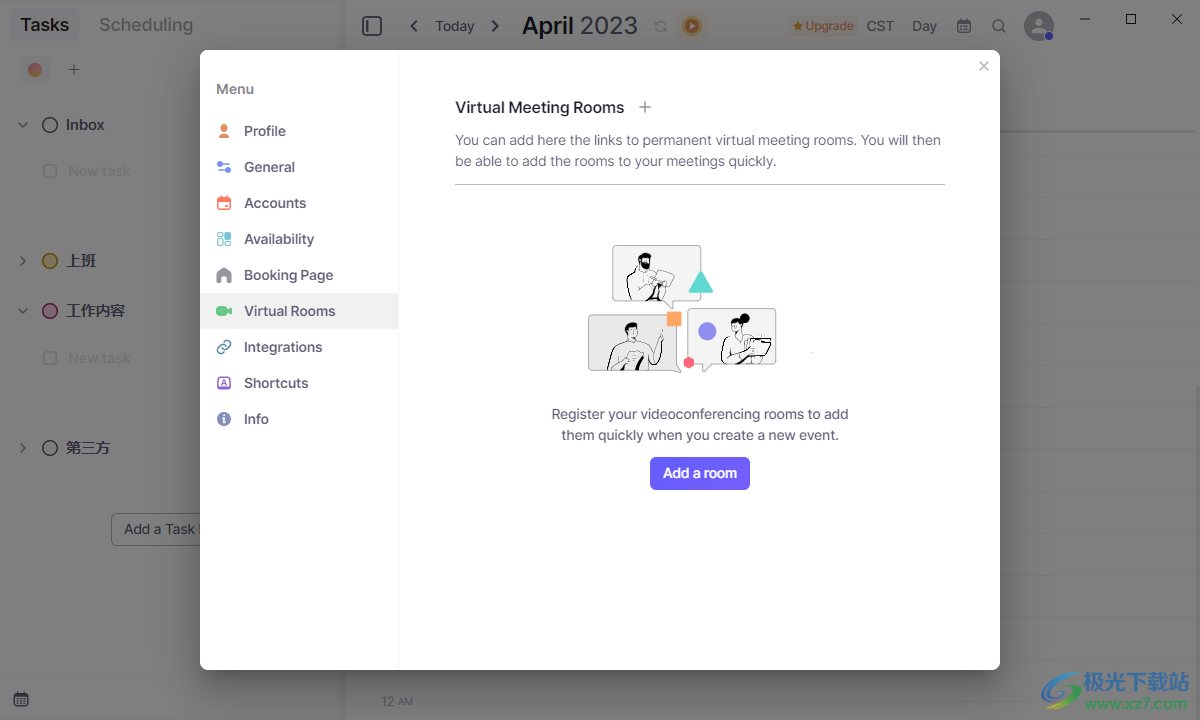Select the red color filter dot

(x=35, y=69)
